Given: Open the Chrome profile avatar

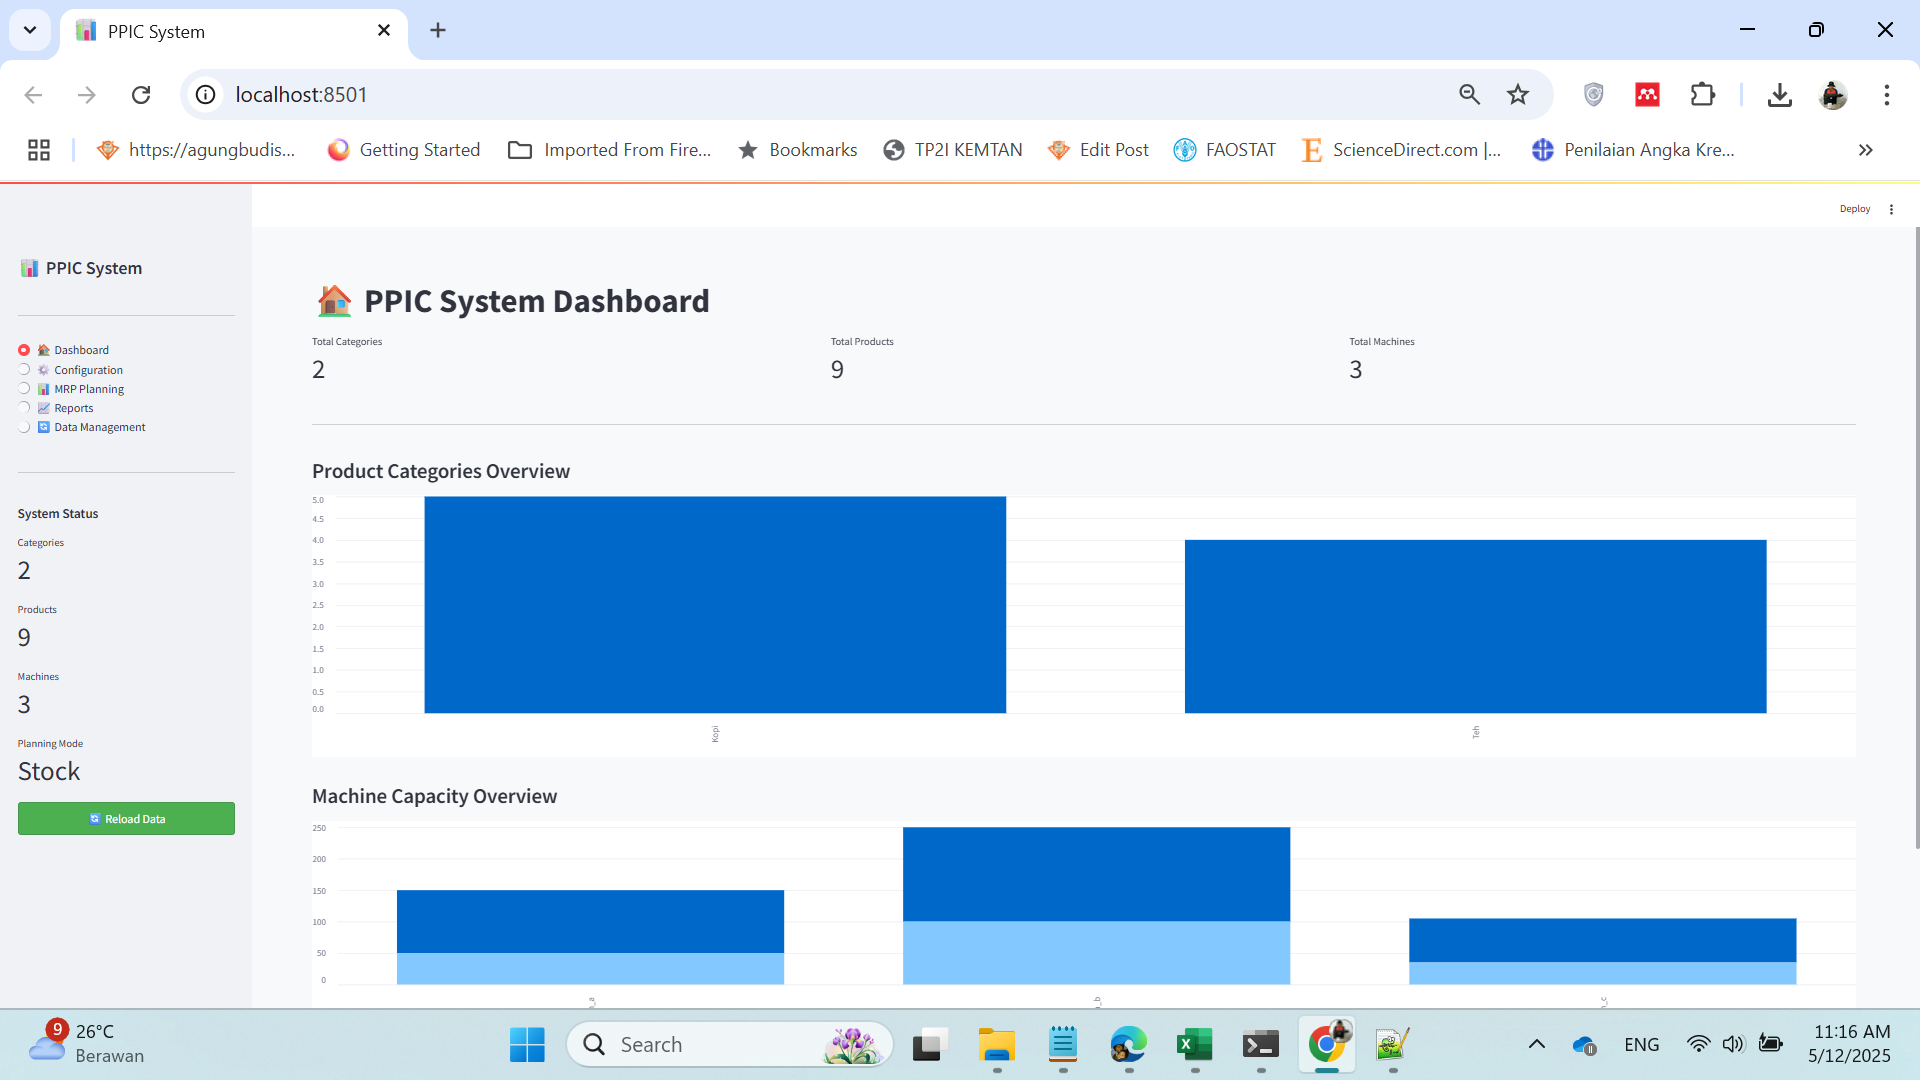Looking at the screenshot, I should tap(1833, 95).
